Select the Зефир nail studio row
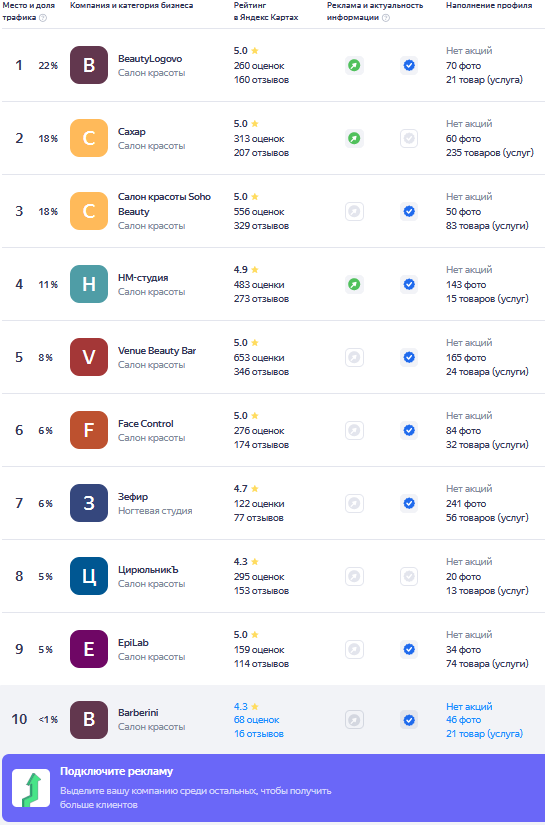The height and width of the screenshot is (825, 545). (274, 503)
